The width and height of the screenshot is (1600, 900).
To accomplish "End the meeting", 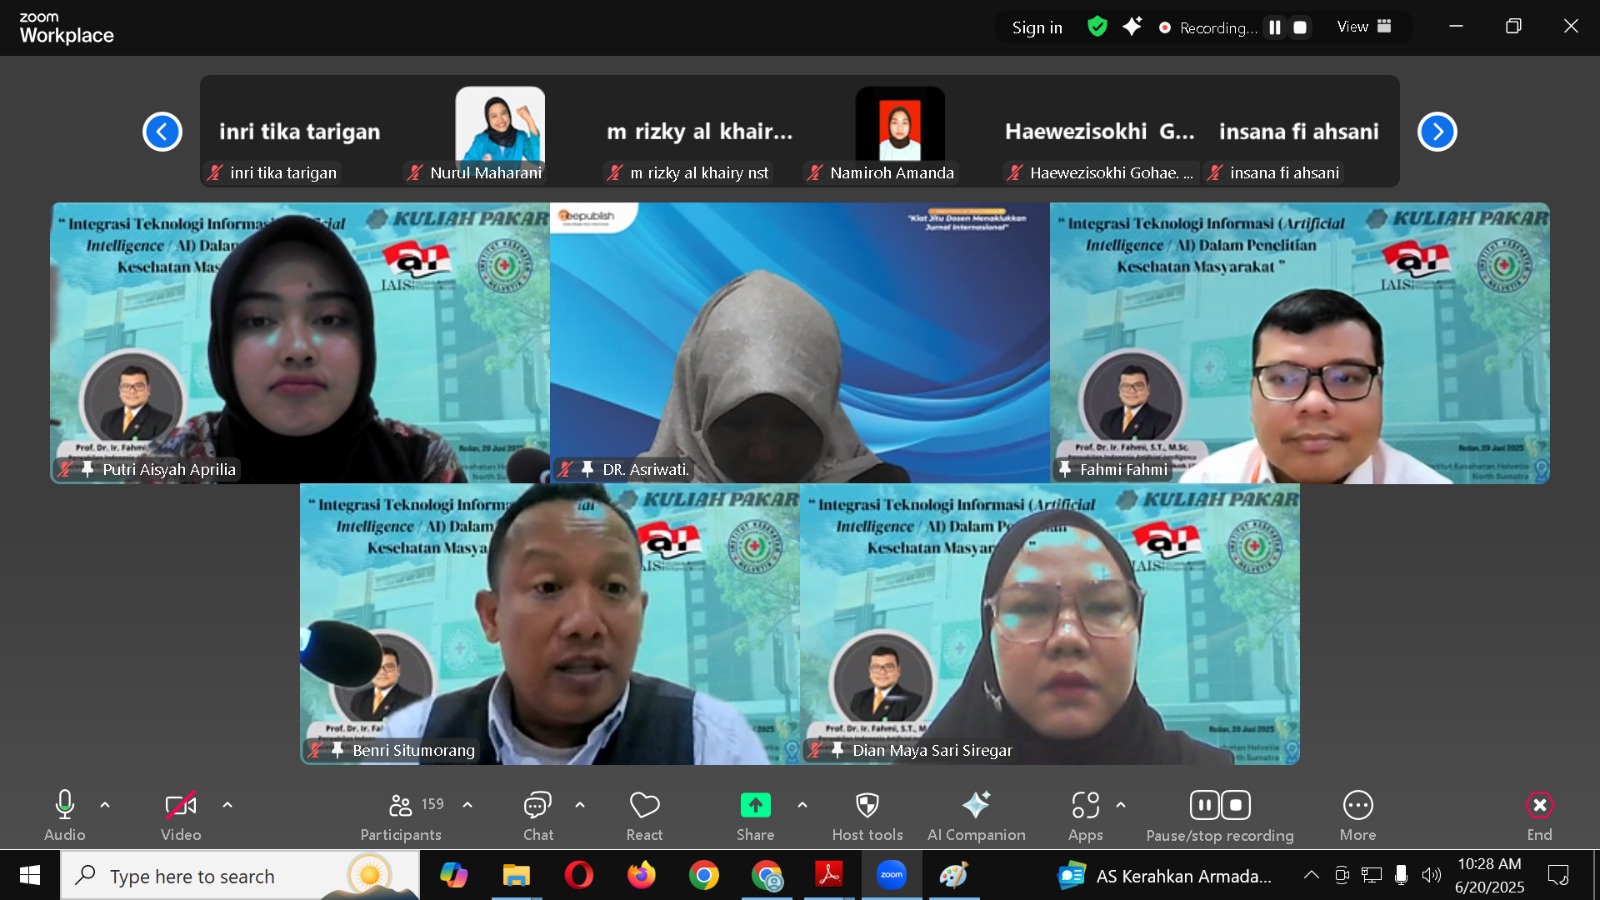I will pos(1539,815).
